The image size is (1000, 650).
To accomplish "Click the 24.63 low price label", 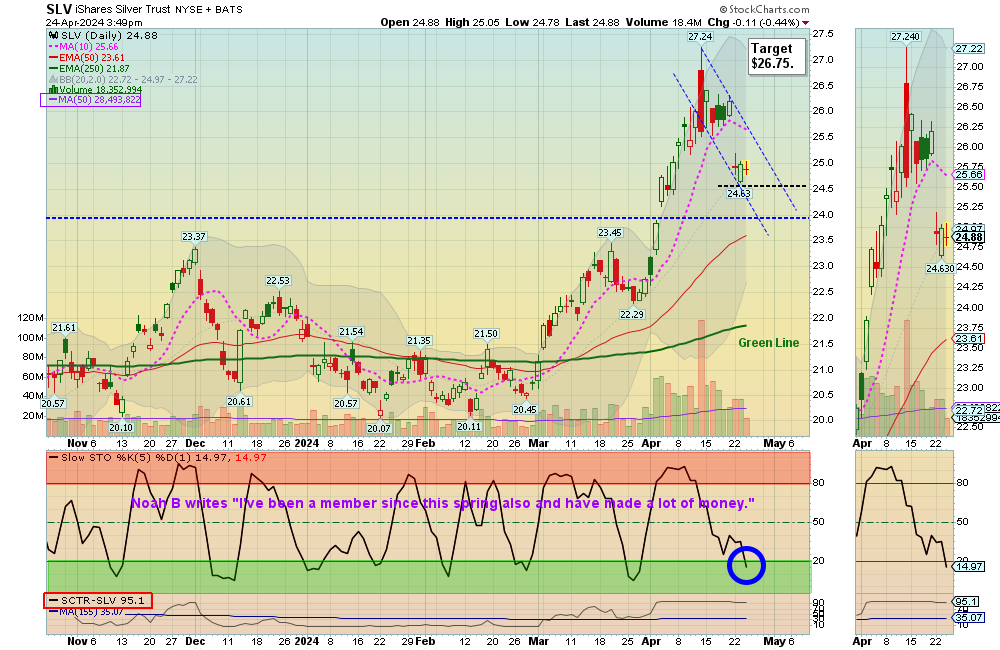I will tap(739, 193).
